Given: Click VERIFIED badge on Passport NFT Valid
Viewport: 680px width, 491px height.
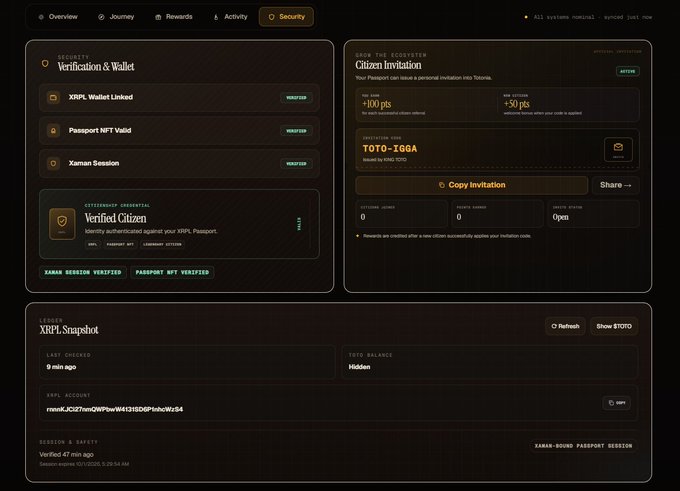Looking at the screenshot, I should click(296, 131).
